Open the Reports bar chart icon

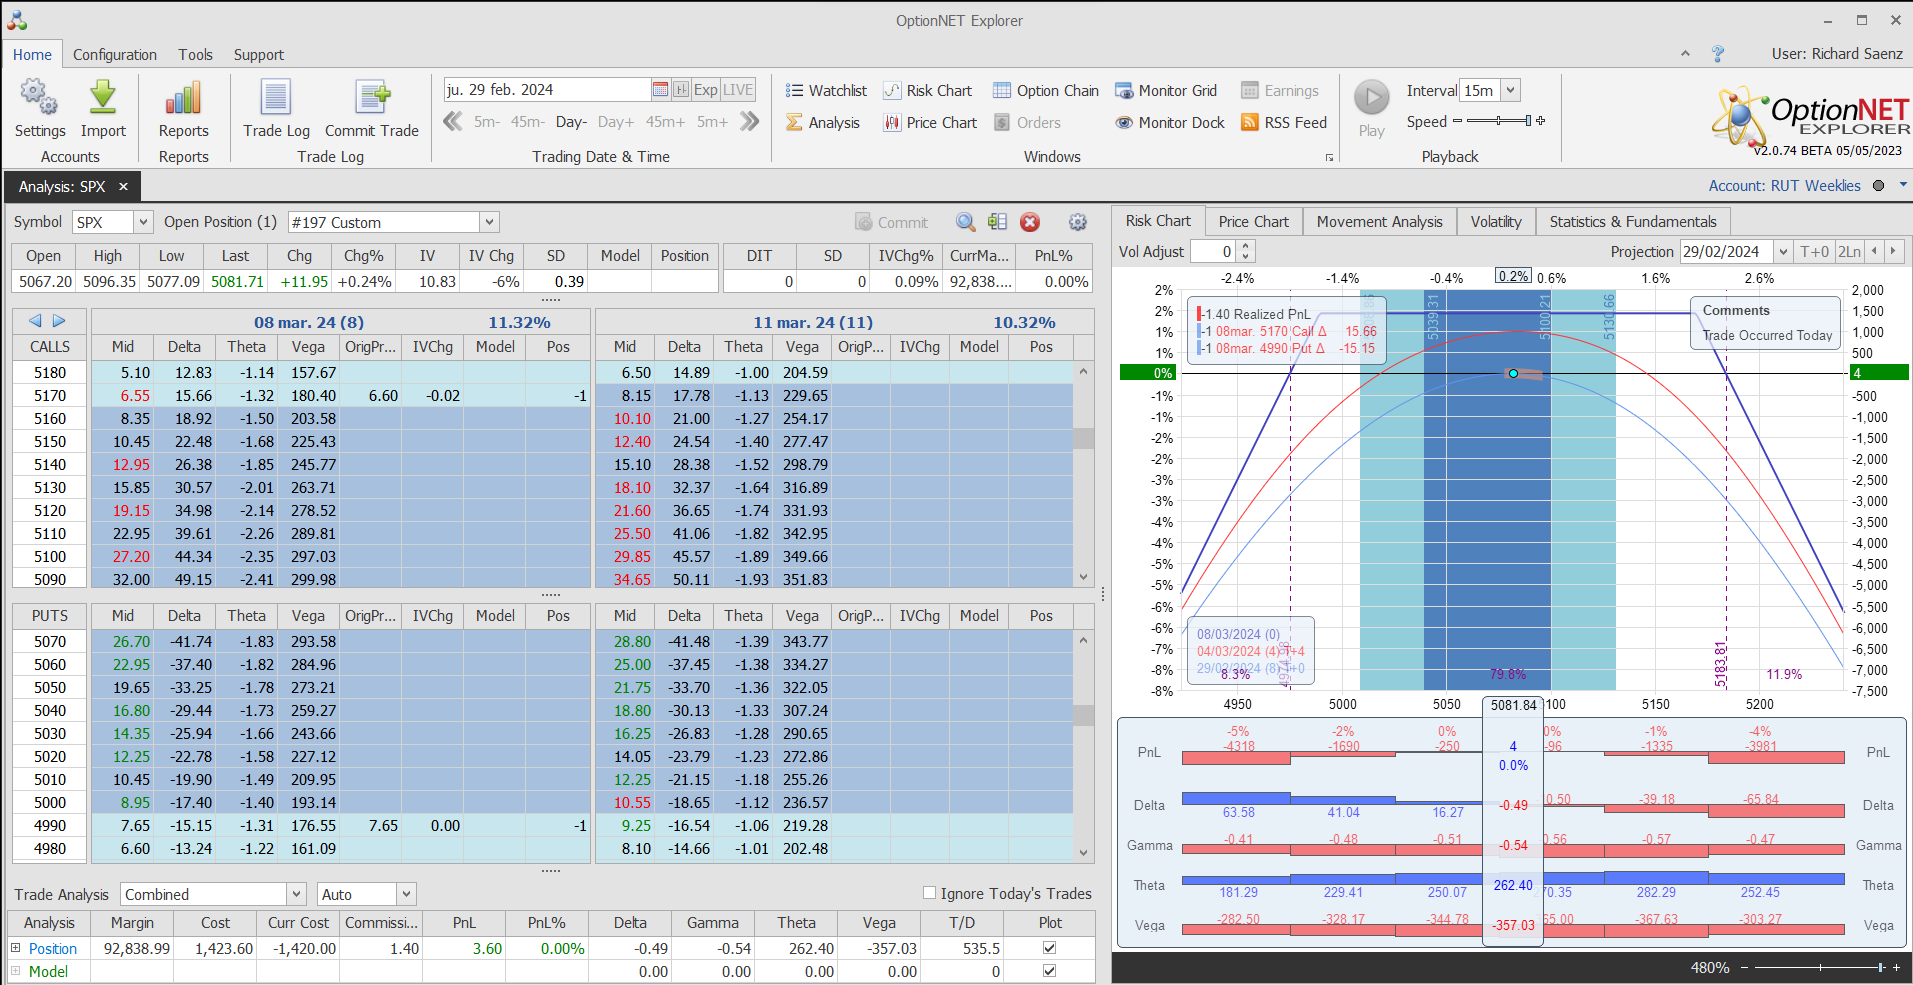183,99
